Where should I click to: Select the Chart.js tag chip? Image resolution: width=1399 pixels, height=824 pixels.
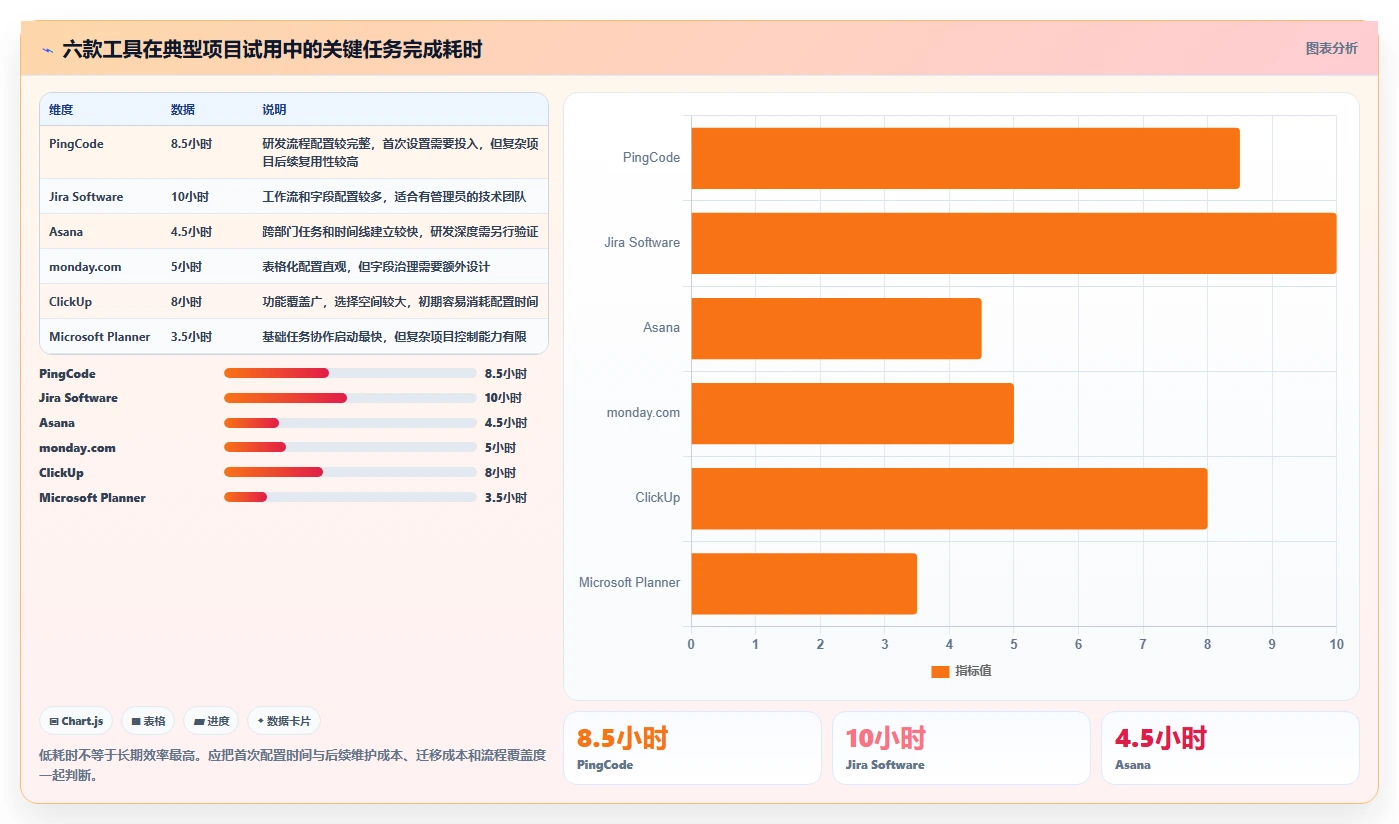click(76, 721)
